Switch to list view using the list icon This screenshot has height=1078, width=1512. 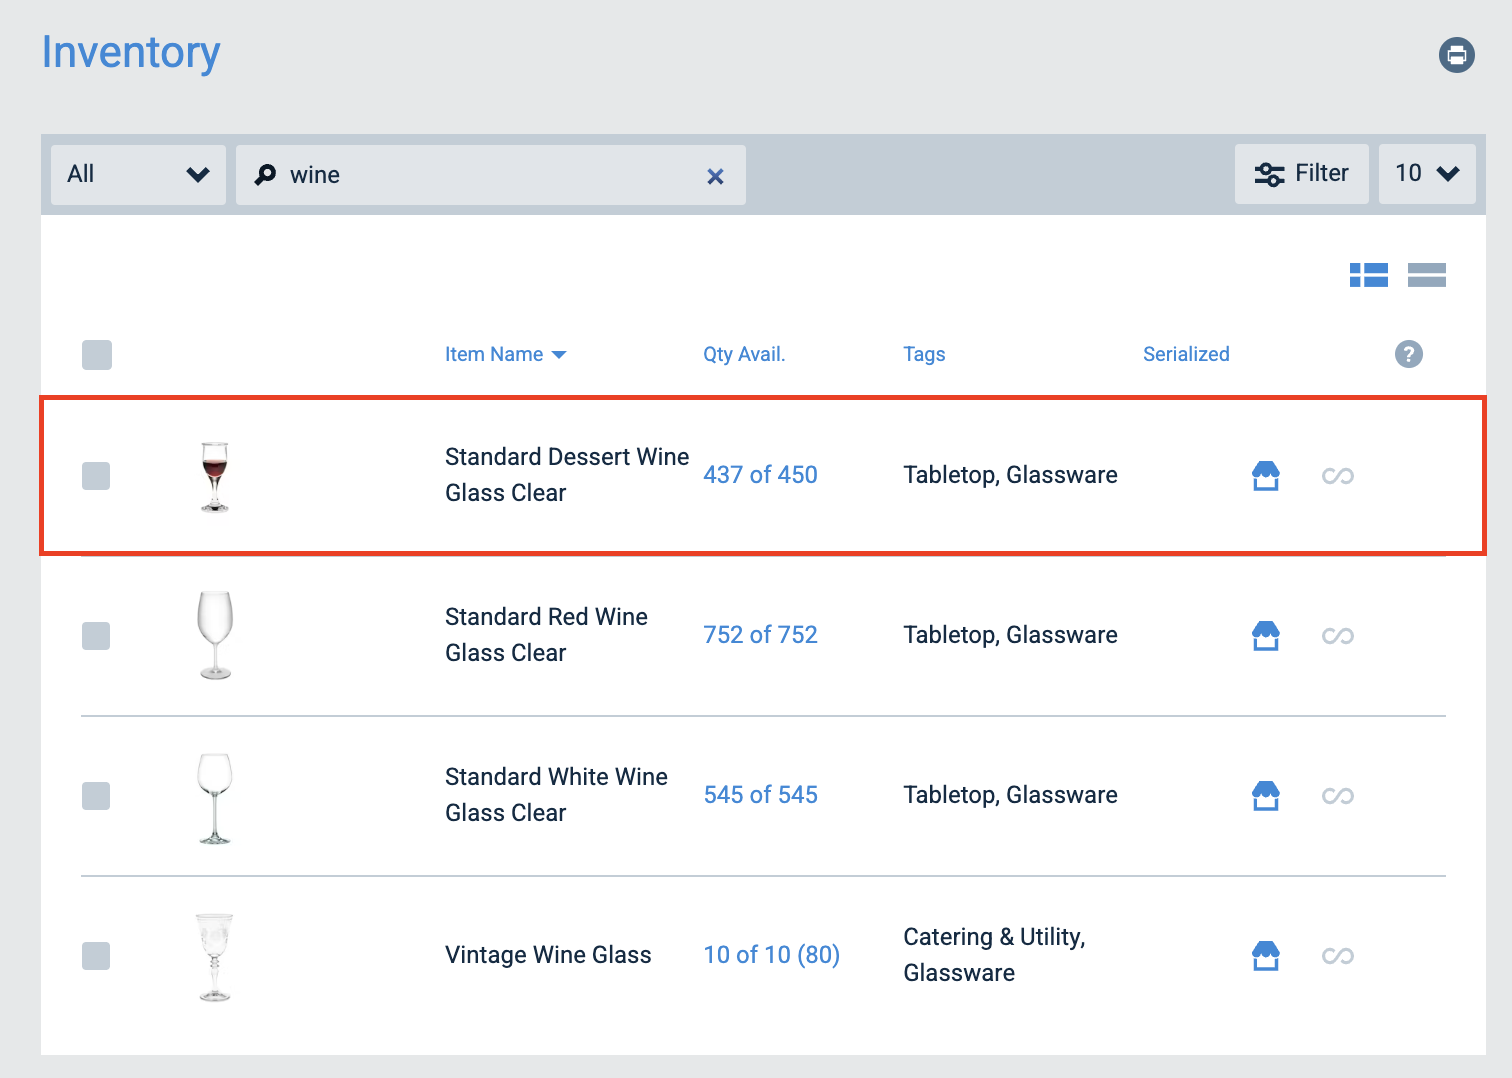point(1427,275)
